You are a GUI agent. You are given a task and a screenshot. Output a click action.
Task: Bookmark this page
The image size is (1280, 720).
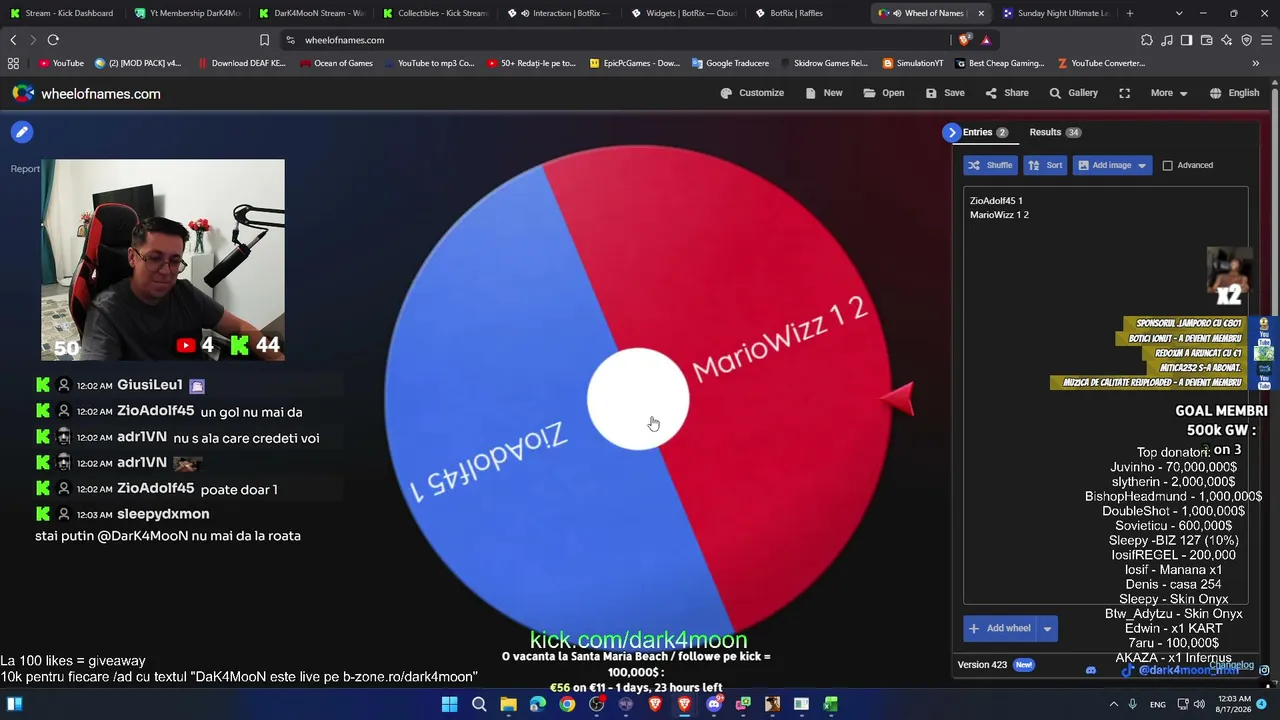264,40
